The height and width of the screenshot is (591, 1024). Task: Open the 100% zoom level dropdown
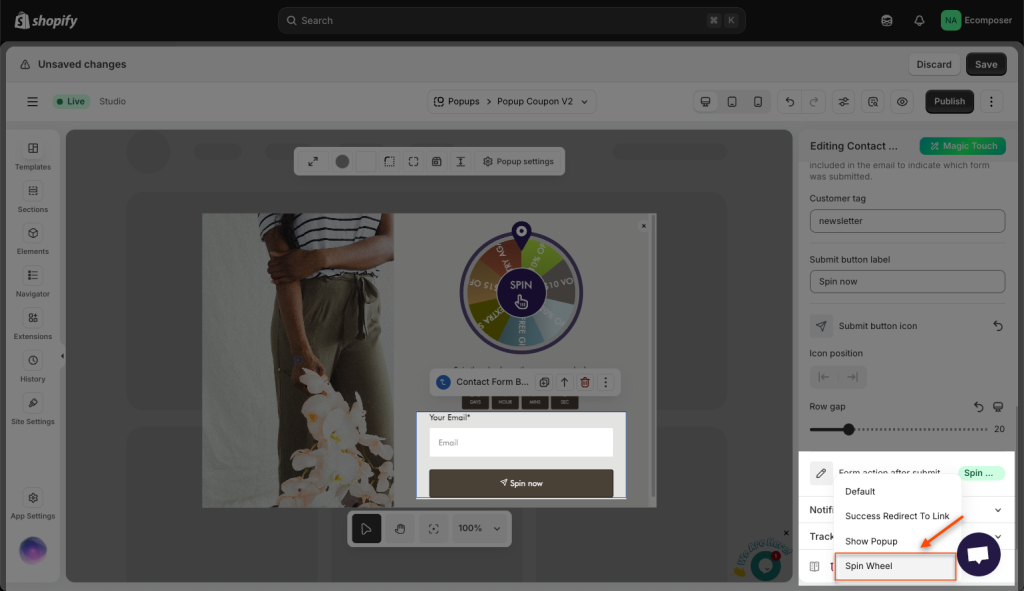tap(480, 528)
